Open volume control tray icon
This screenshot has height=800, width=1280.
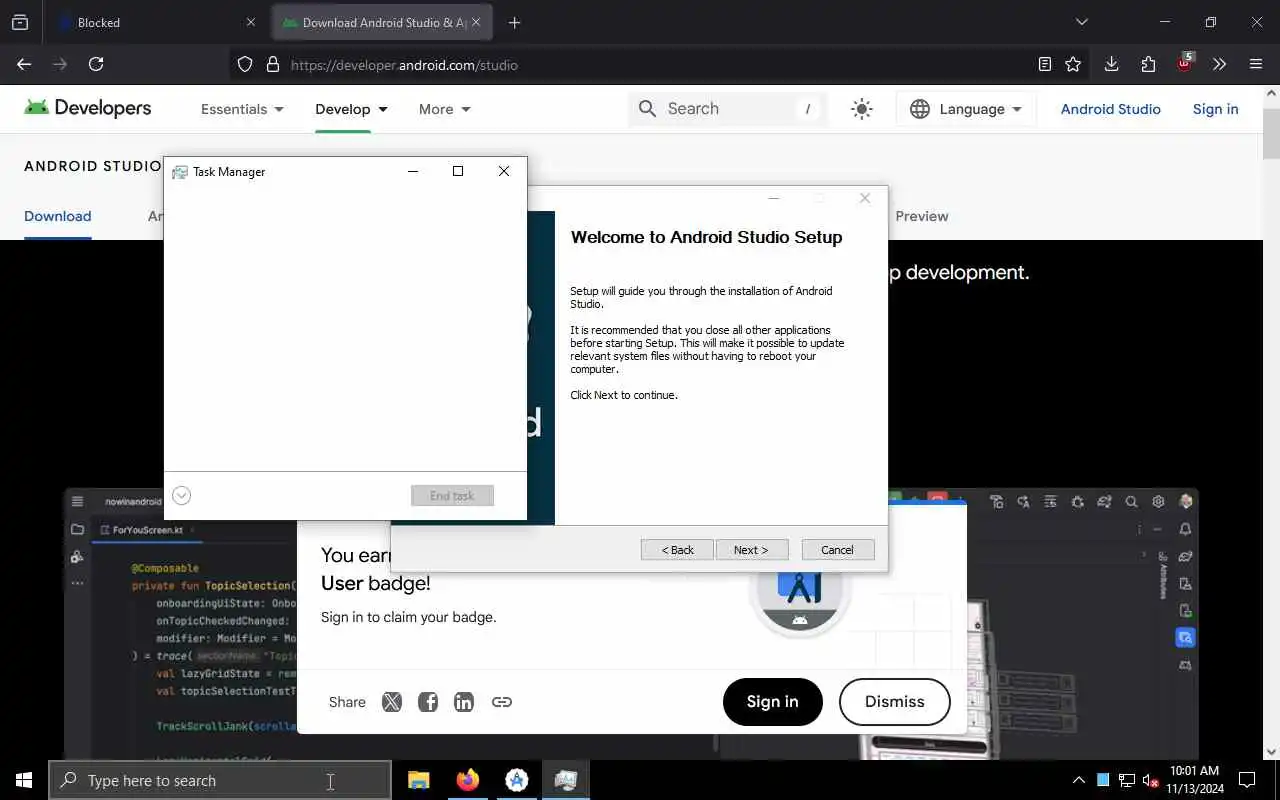coord(1150,780)
